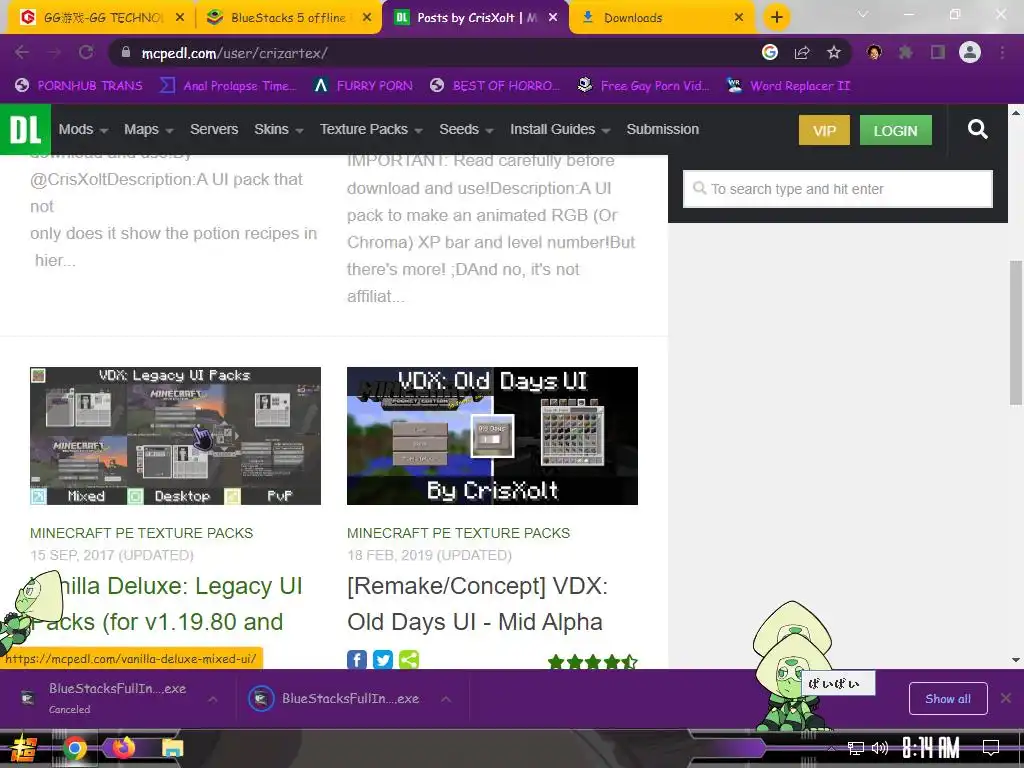Image resolution: width=1024 pixels, height=768 pixels.
Task: Click the page vertical scrollbar thumb
Action: coord(1016,333)
